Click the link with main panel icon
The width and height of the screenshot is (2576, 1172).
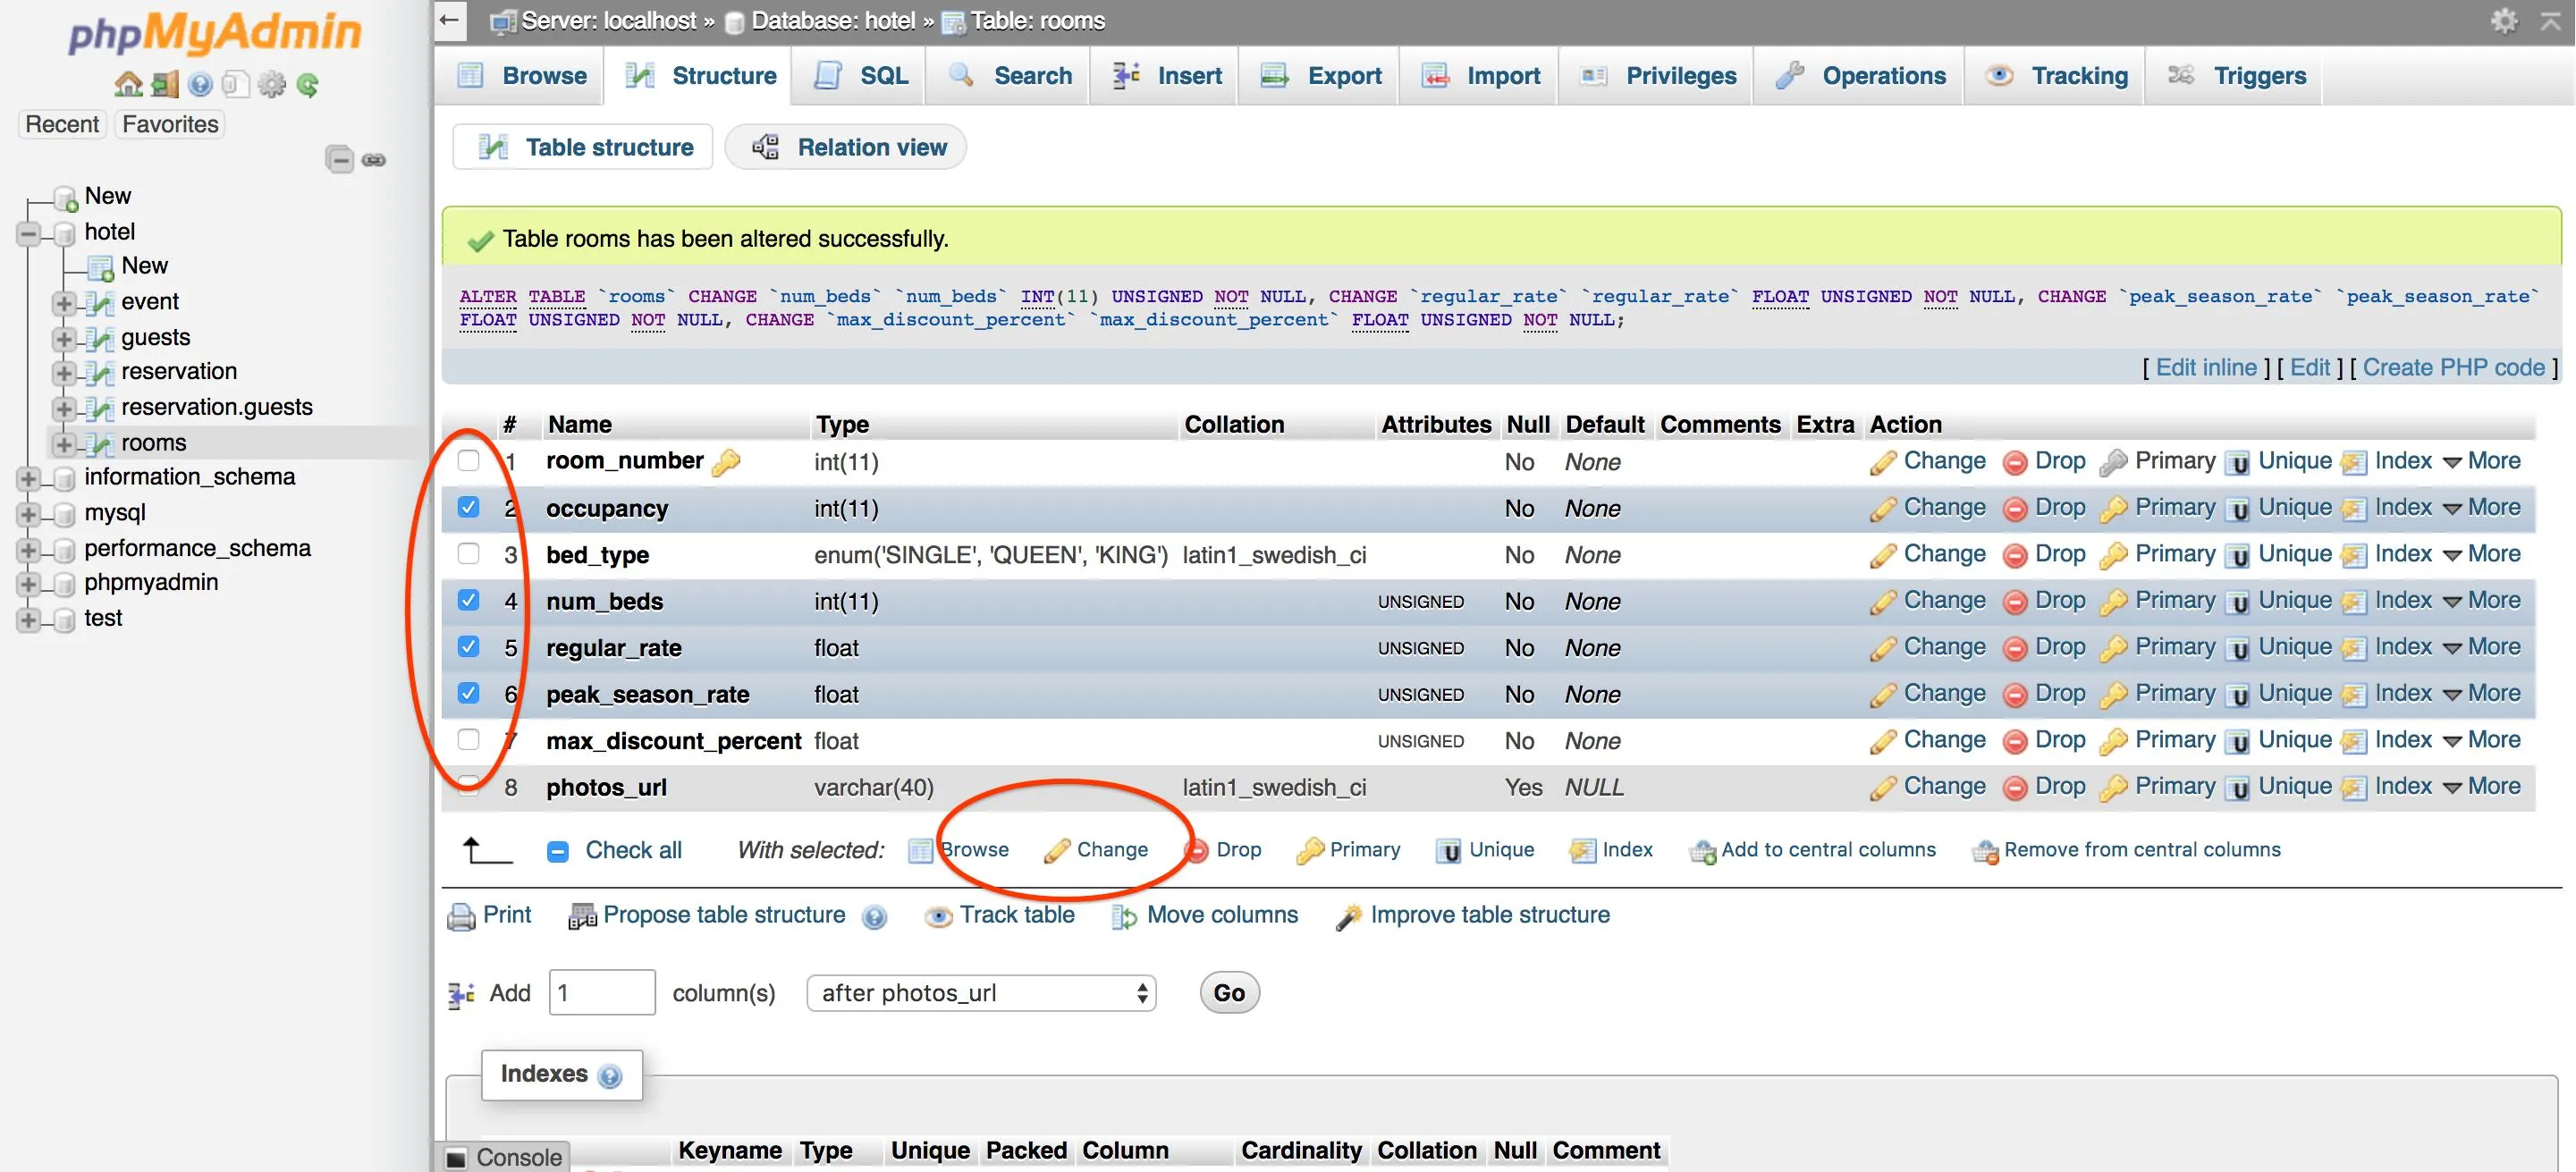pyautogui.click(x=374, y=159)
